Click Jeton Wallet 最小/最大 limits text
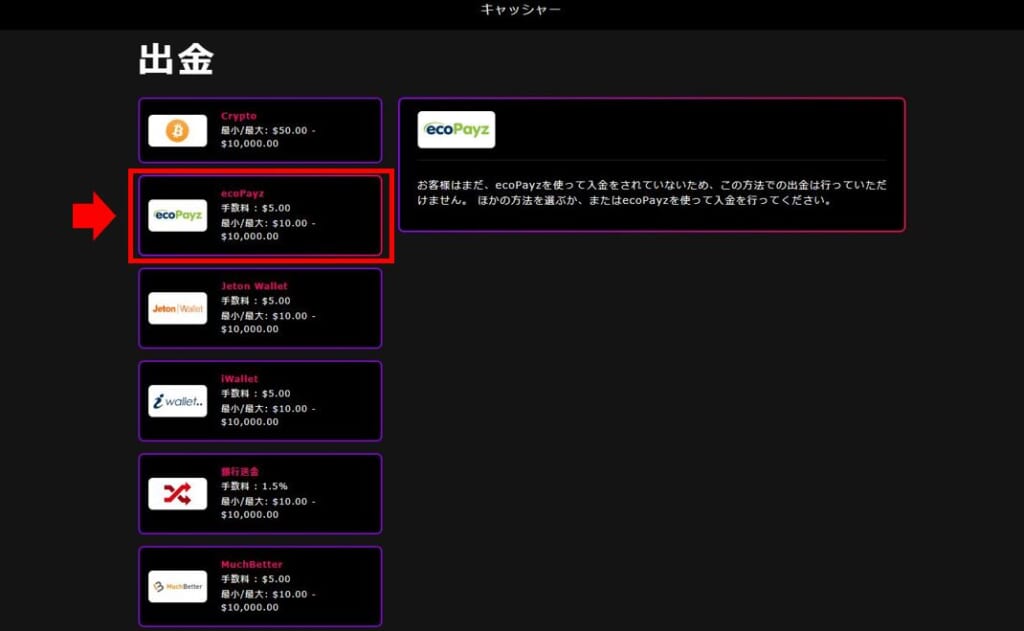 (x=268, y=322)
